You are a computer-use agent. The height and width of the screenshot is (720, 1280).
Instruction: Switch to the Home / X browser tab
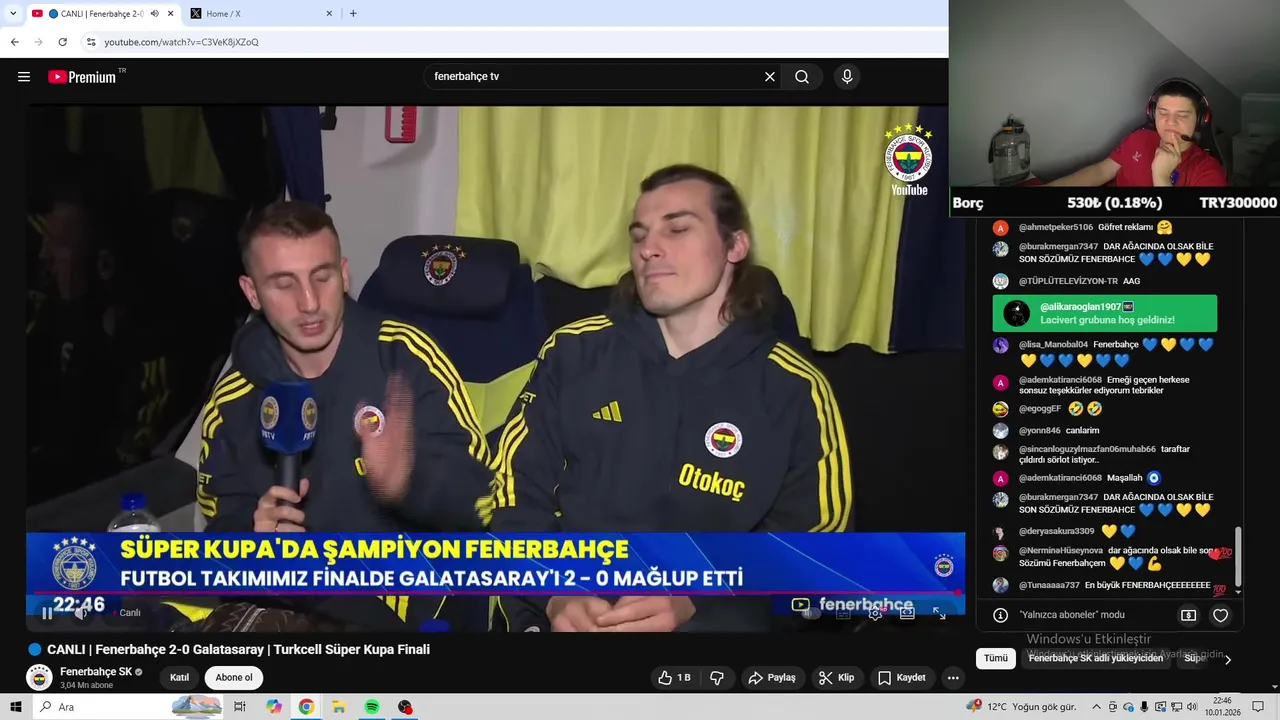[x=262, y=14]
